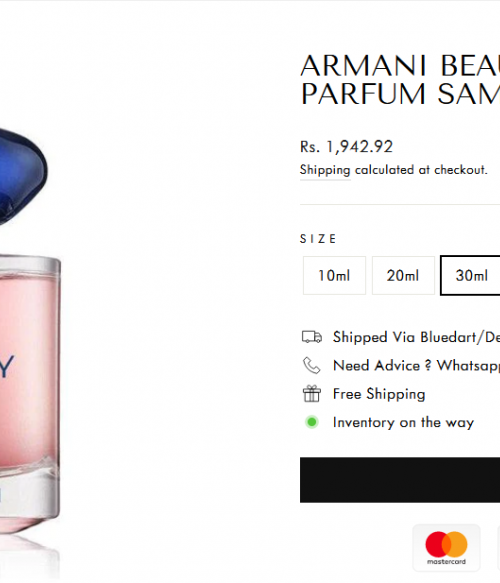The width and height of the screenshot is (500, 583).
Task: Click the Rs. 1,942.92 price
Action: pos(346,146)
